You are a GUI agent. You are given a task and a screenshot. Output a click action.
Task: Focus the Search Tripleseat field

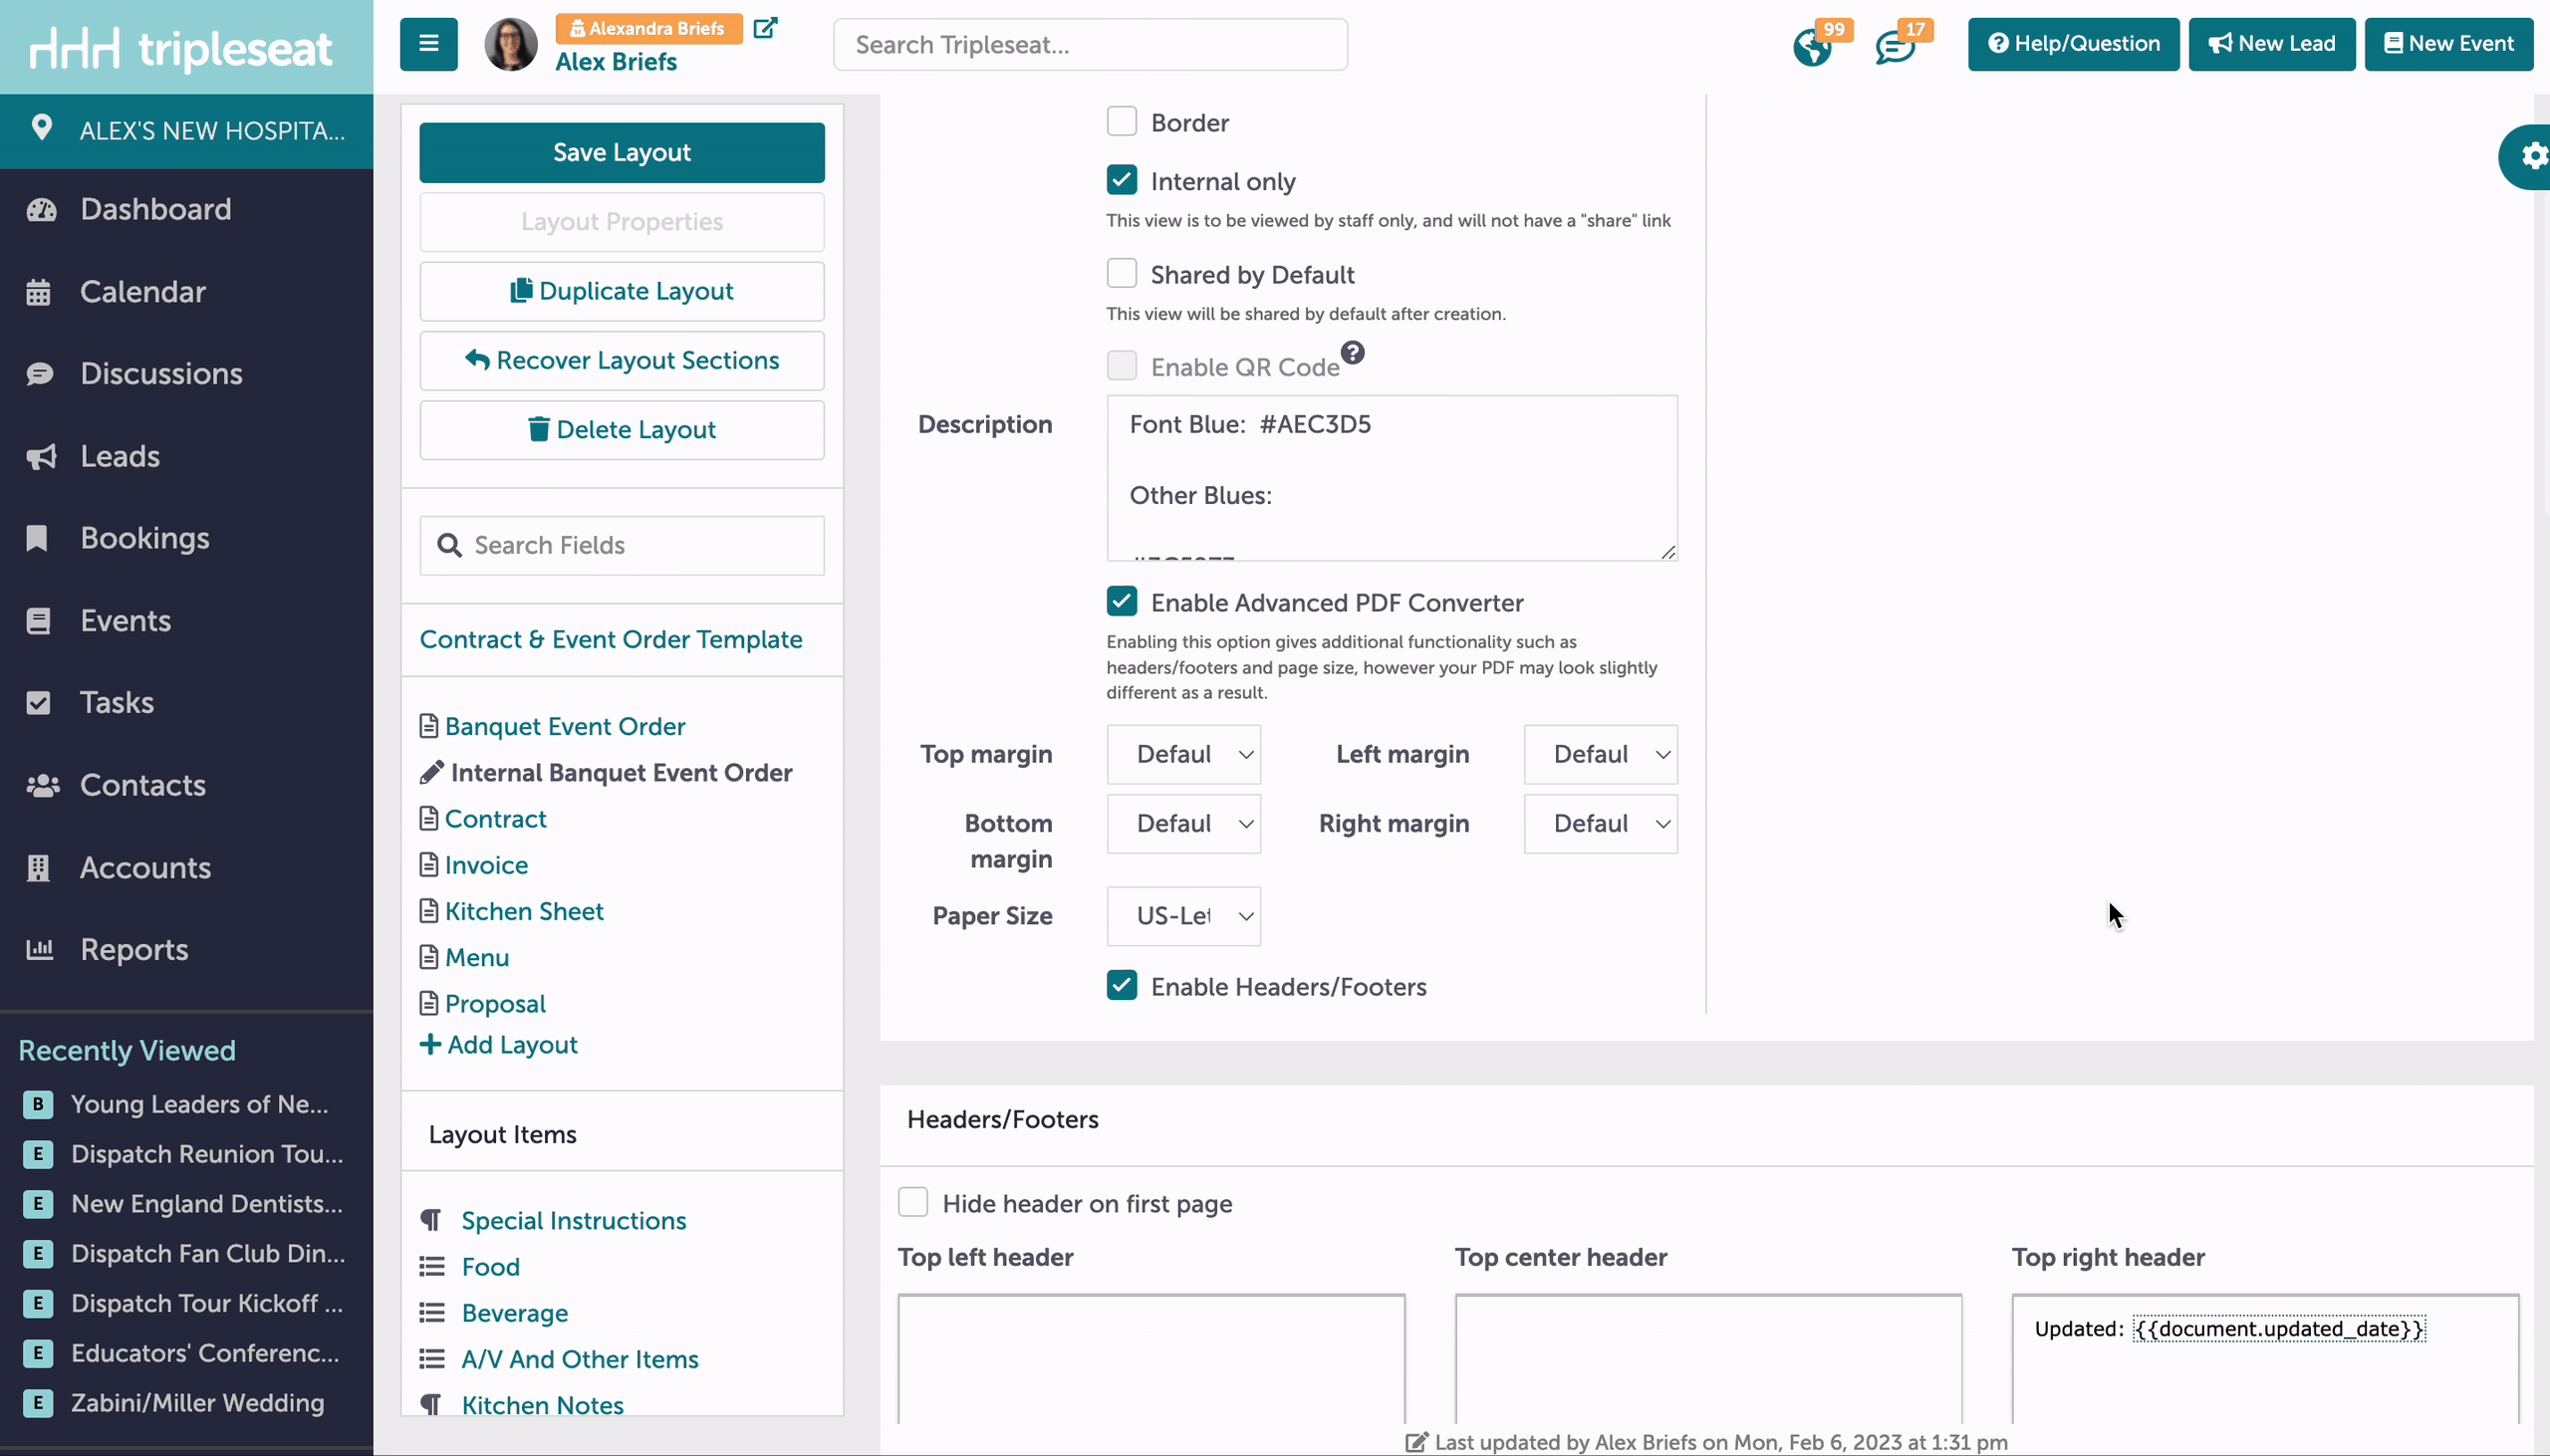tap(1090, 44)
